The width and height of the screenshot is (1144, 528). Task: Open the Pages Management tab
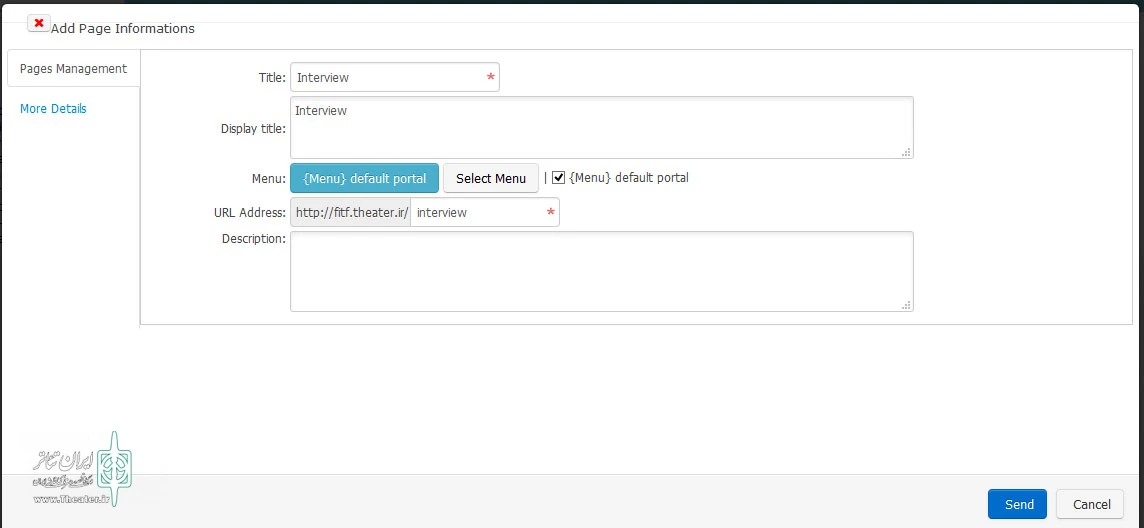73,69
